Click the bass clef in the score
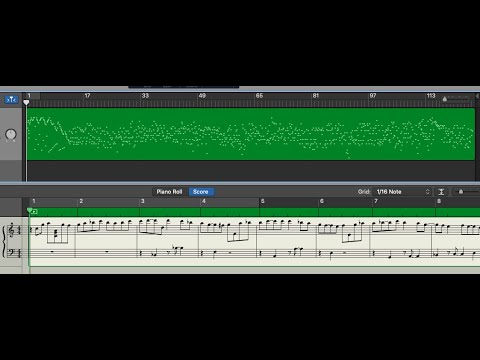The width and height of the screenshot is (480, 360). [x=11, y=253]
